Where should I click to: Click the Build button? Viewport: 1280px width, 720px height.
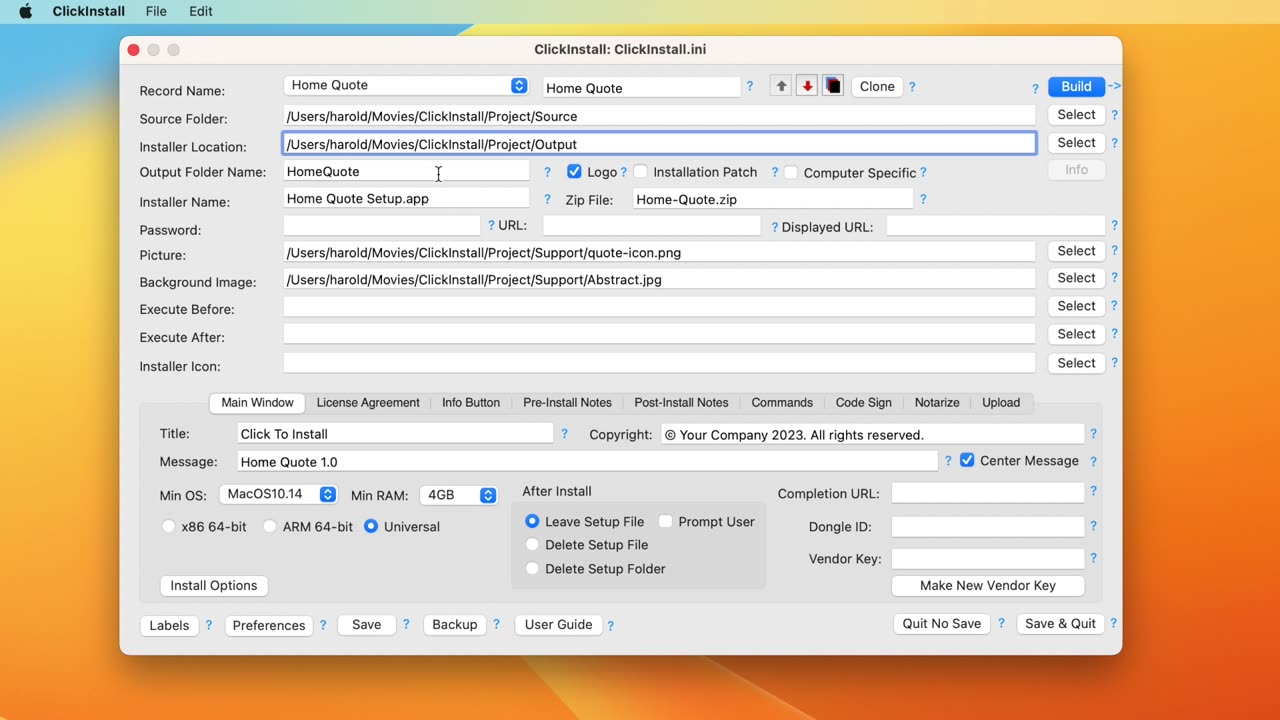point(1076,86)
